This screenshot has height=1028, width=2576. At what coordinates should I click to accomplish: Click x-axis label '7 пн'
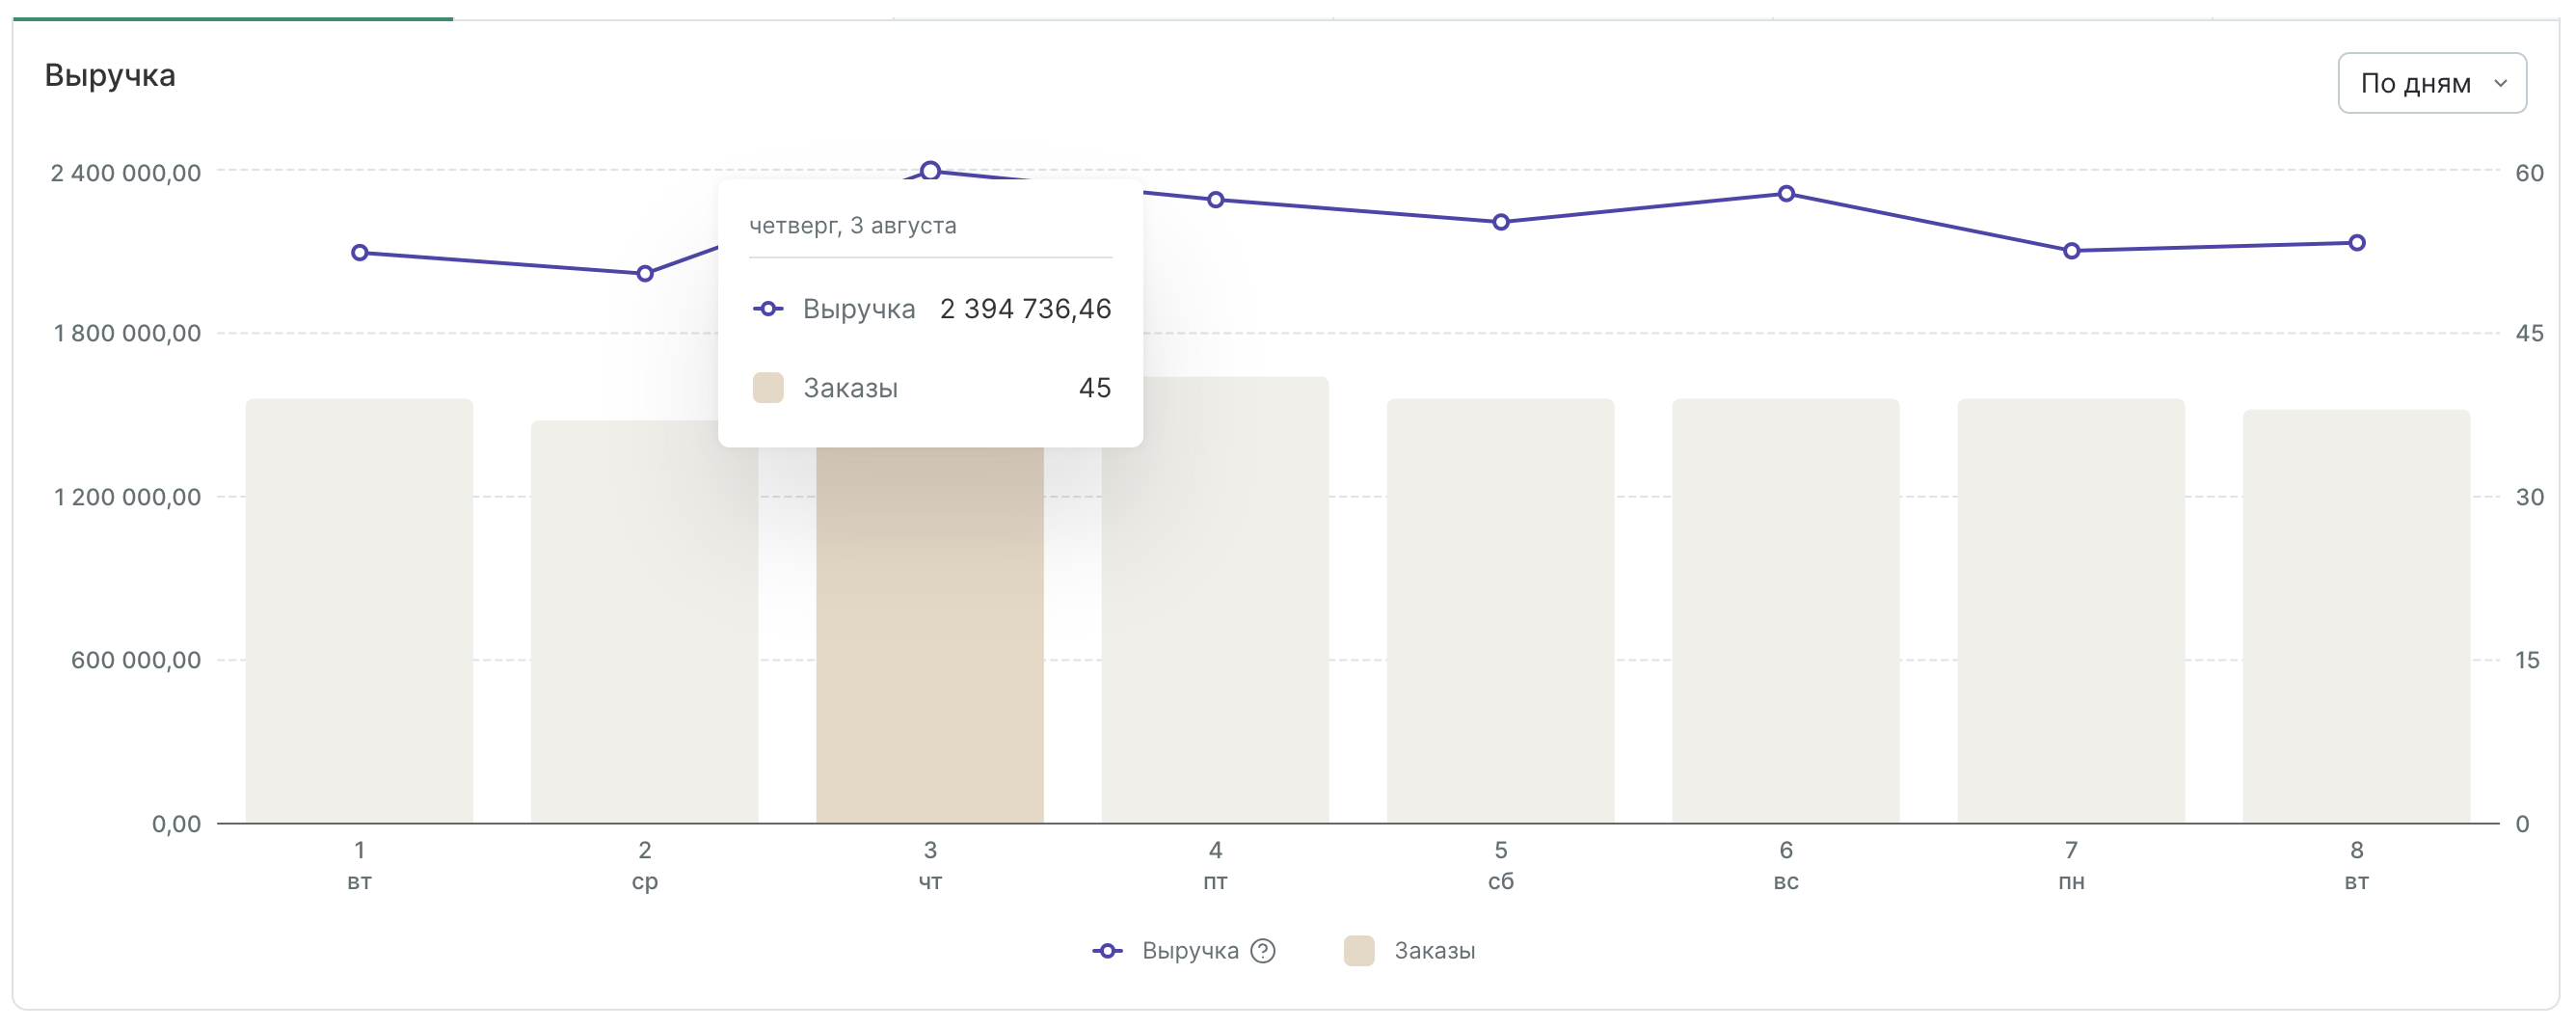tap(2071, 866)
